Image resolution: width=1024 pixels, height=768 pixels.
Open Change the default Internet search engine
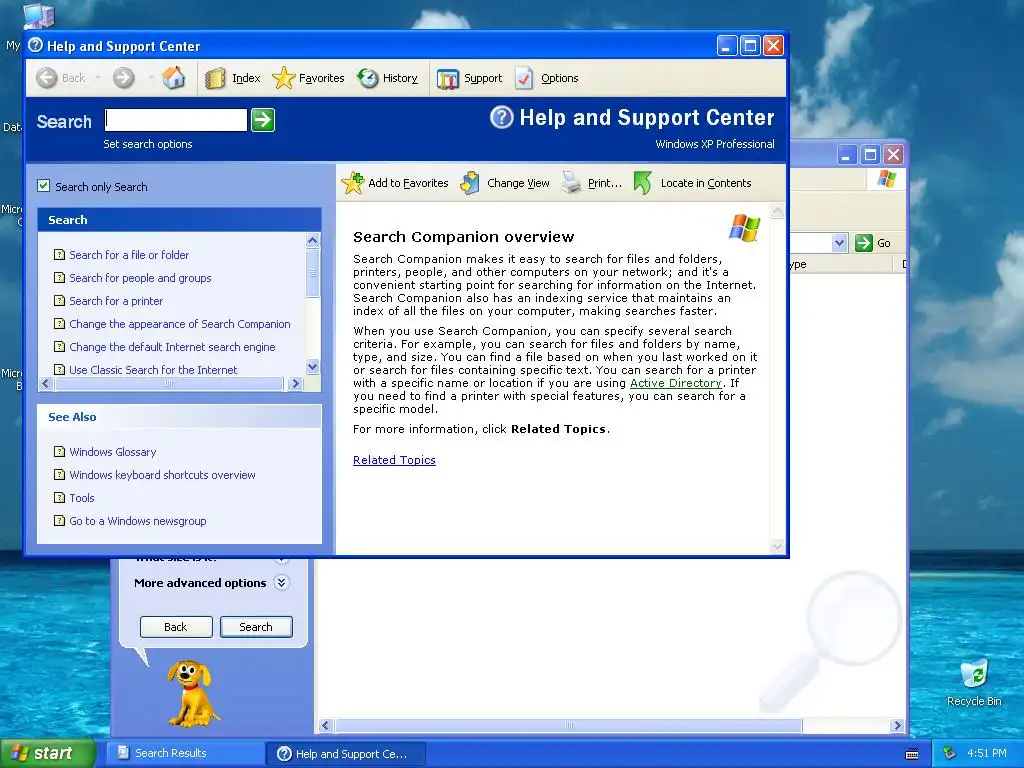[172, 347]
